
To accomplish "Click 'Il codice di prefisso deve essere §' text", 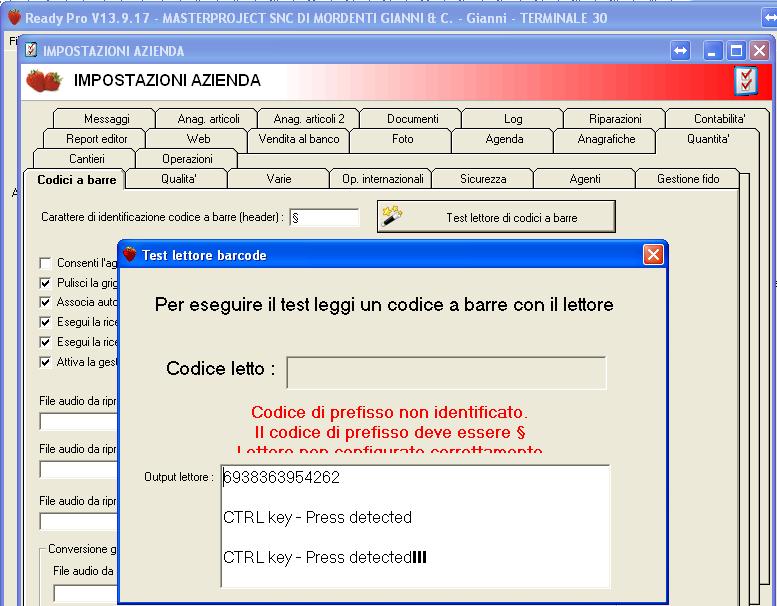I will 390,432.
